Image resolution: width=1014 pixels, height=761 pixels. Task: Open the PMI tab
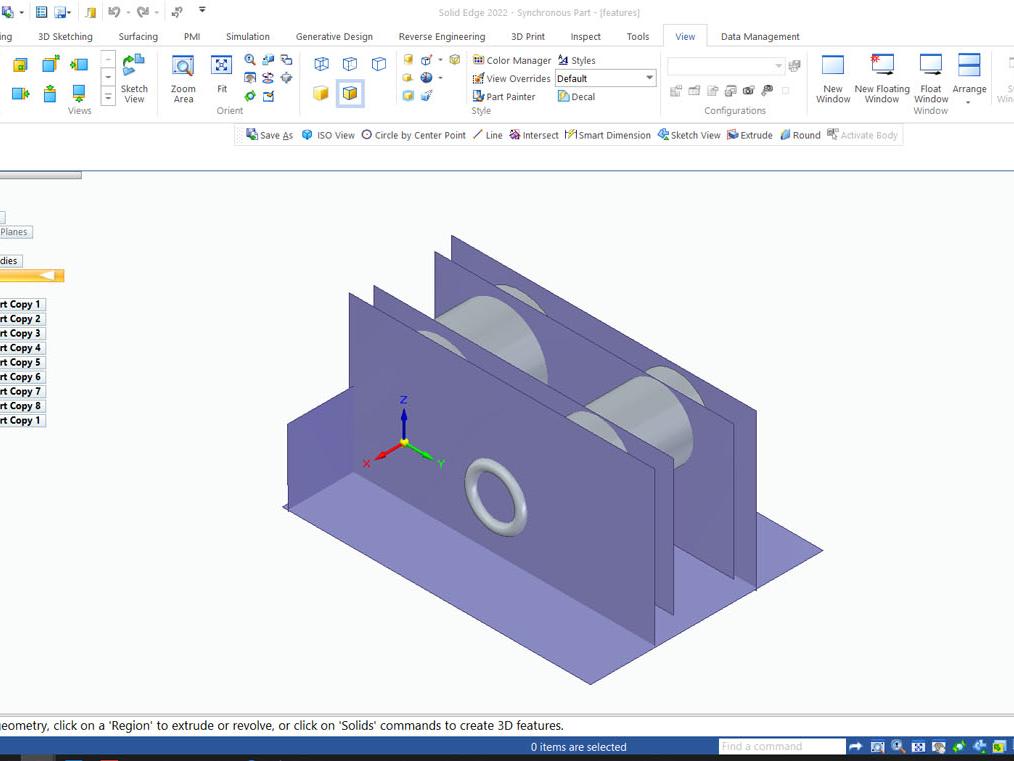(192, 36)
